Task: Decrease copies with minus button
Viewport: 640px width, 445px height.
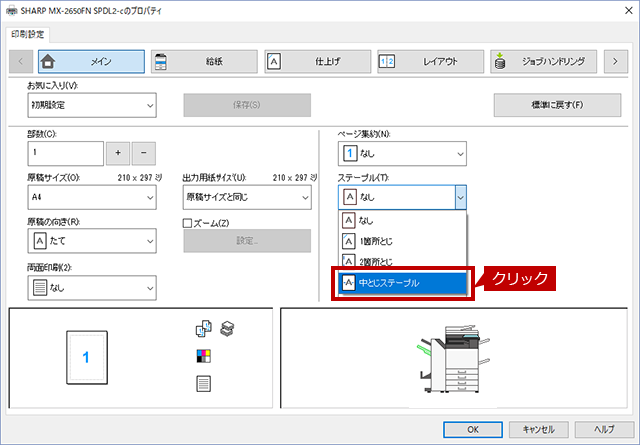Action: click(144, 154)
